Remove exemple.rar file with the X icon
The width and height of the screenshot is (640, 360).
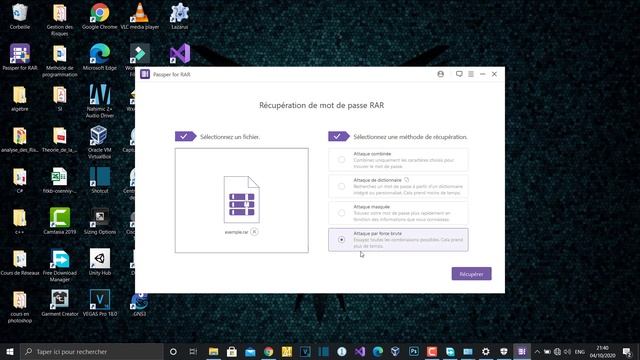click(254, 231)
